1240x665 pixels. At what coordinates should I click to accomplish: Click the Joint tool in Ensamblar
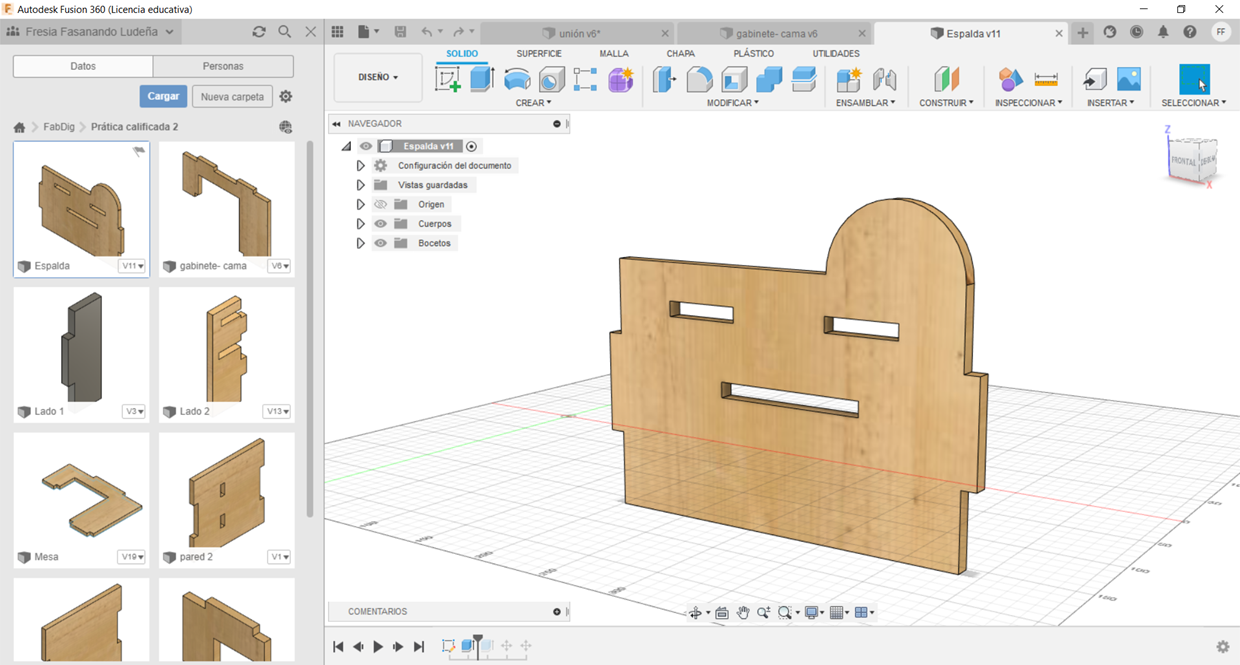tap(884, 80)
